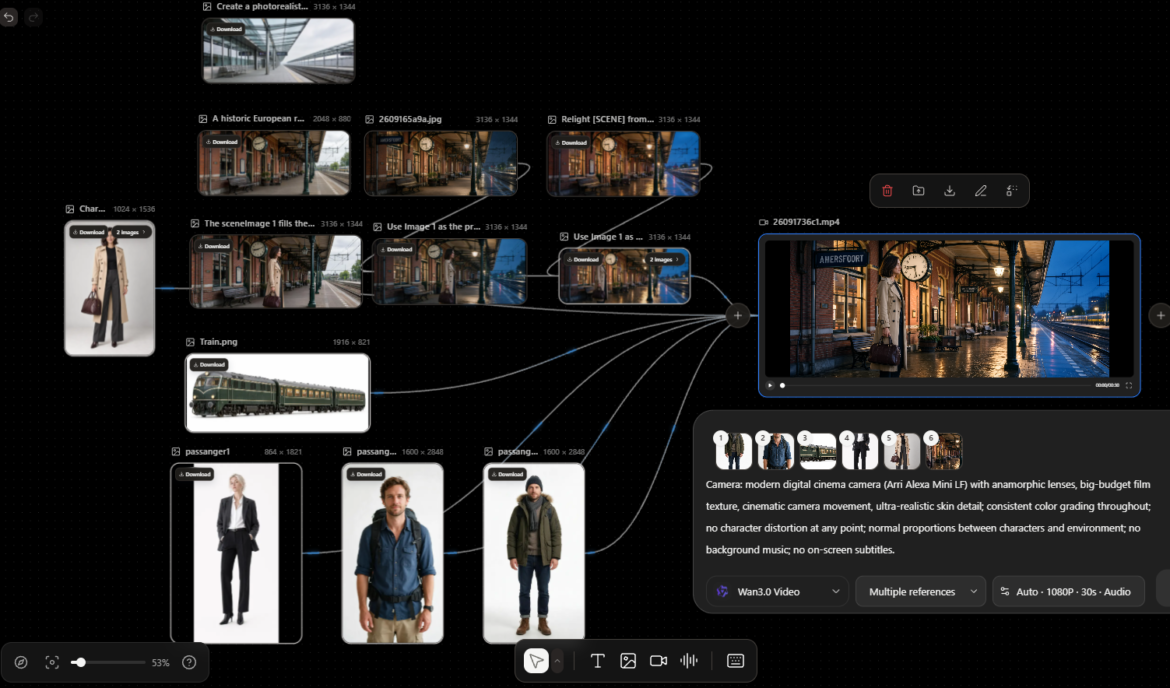
Task: Click 'Create a photorealist...' node title
Action: pyautogui.click(x=262, y=6)
